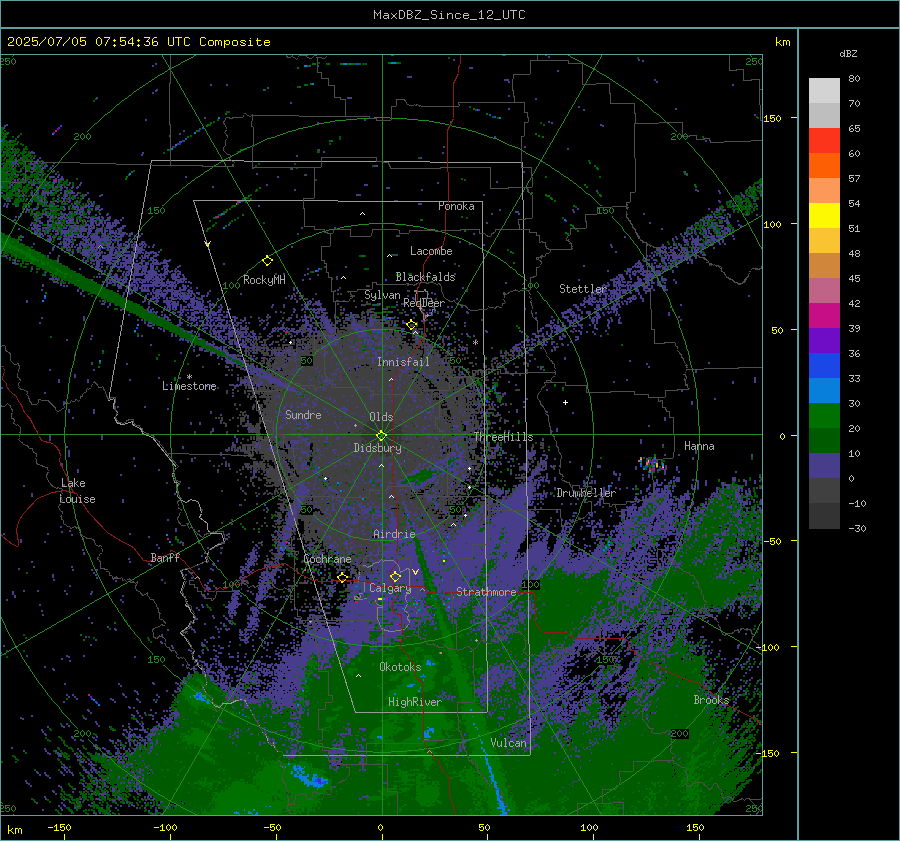
Task: Click the RockyMH label
Action: pos(264,280)
